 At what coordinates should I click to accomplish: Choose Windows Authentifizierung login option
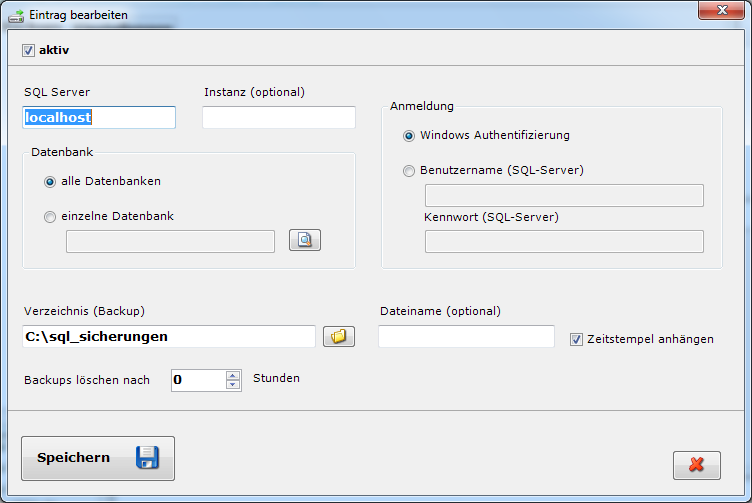tap(409, 136)
